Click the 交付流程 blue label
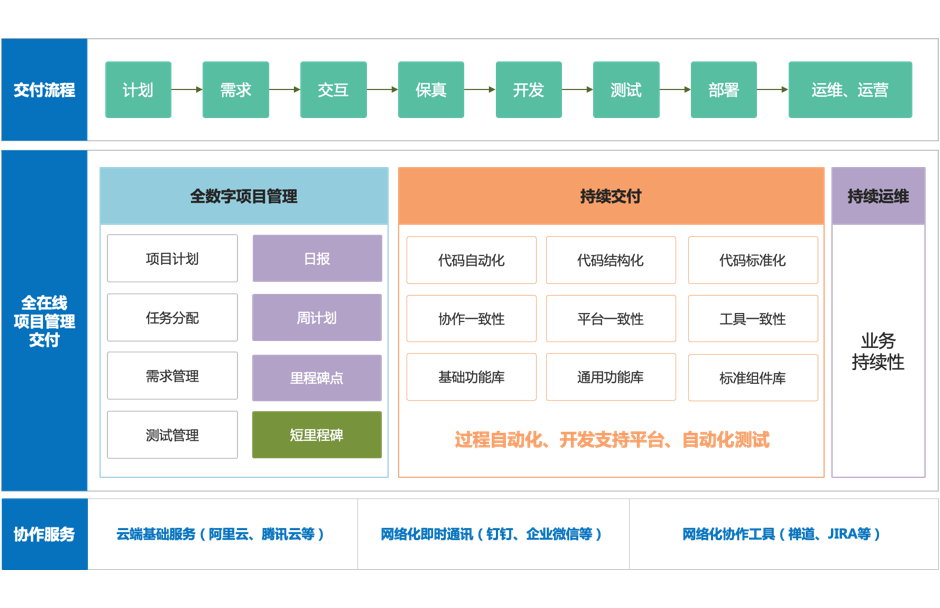Image resolution: width=940 pixels, height=608 pixels. click(x=44, y=90)
